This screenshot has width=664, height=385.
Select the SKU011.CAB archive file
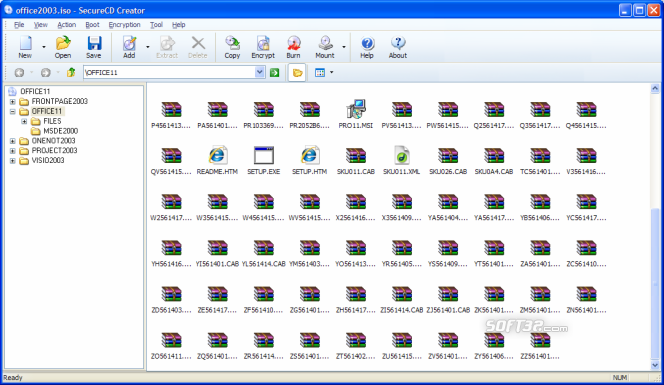coord(356,160)
